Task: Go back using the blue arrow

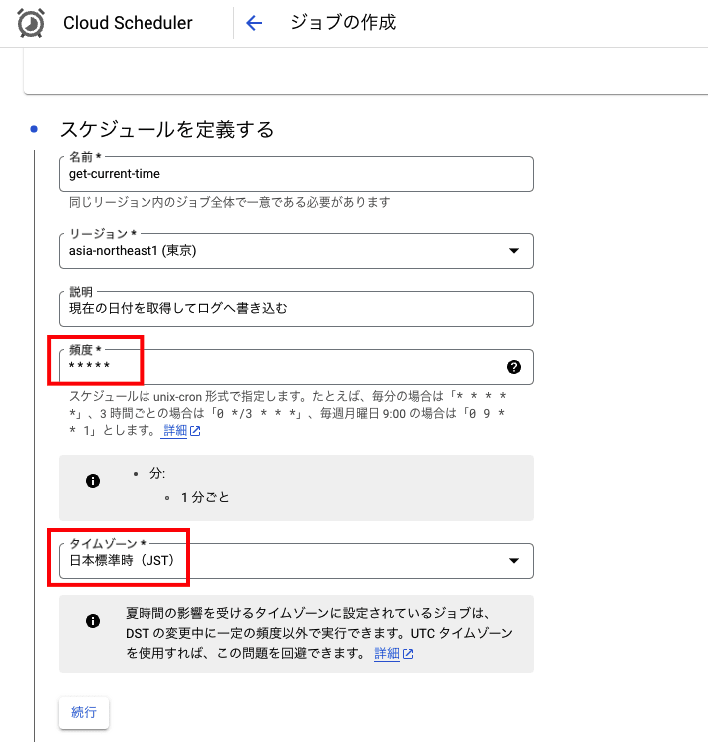Action: point(254,23)
